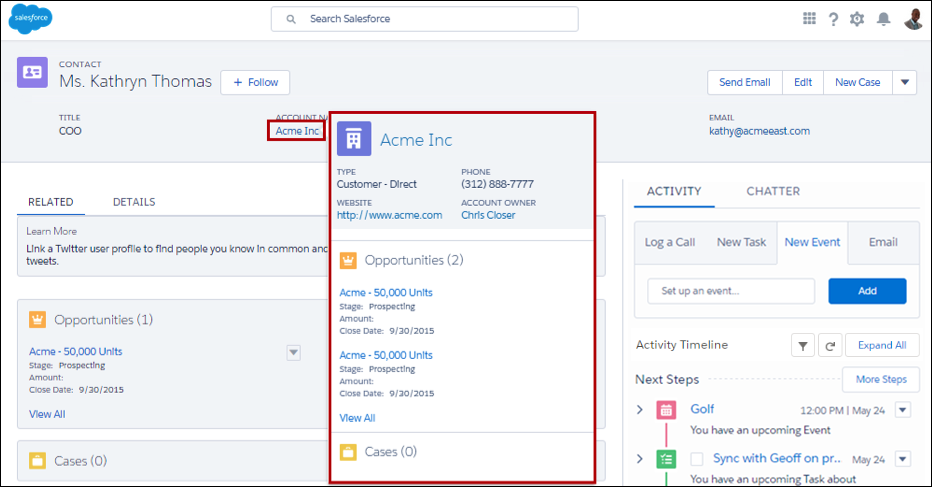Open Acme Inc title in hover panel
The image size is (932, 487).
pos(416,140)
